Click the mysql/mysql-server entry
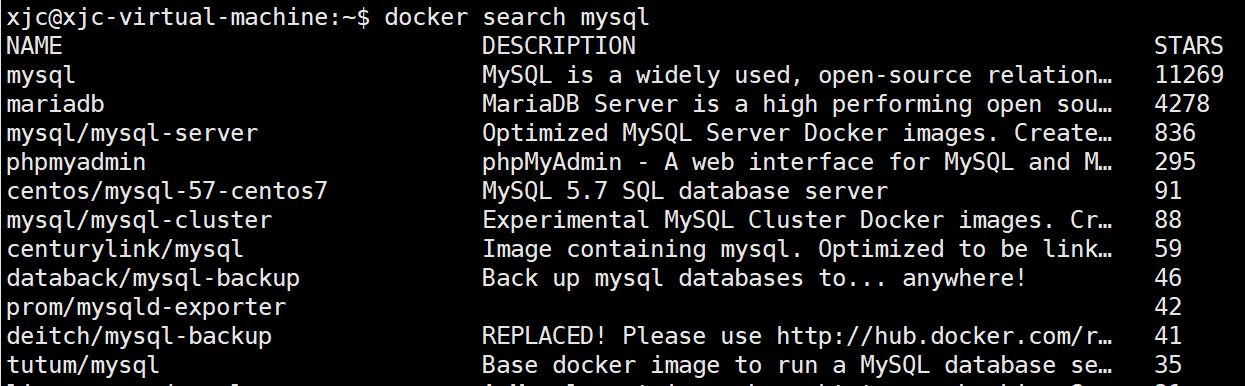 tap(132, 133)
